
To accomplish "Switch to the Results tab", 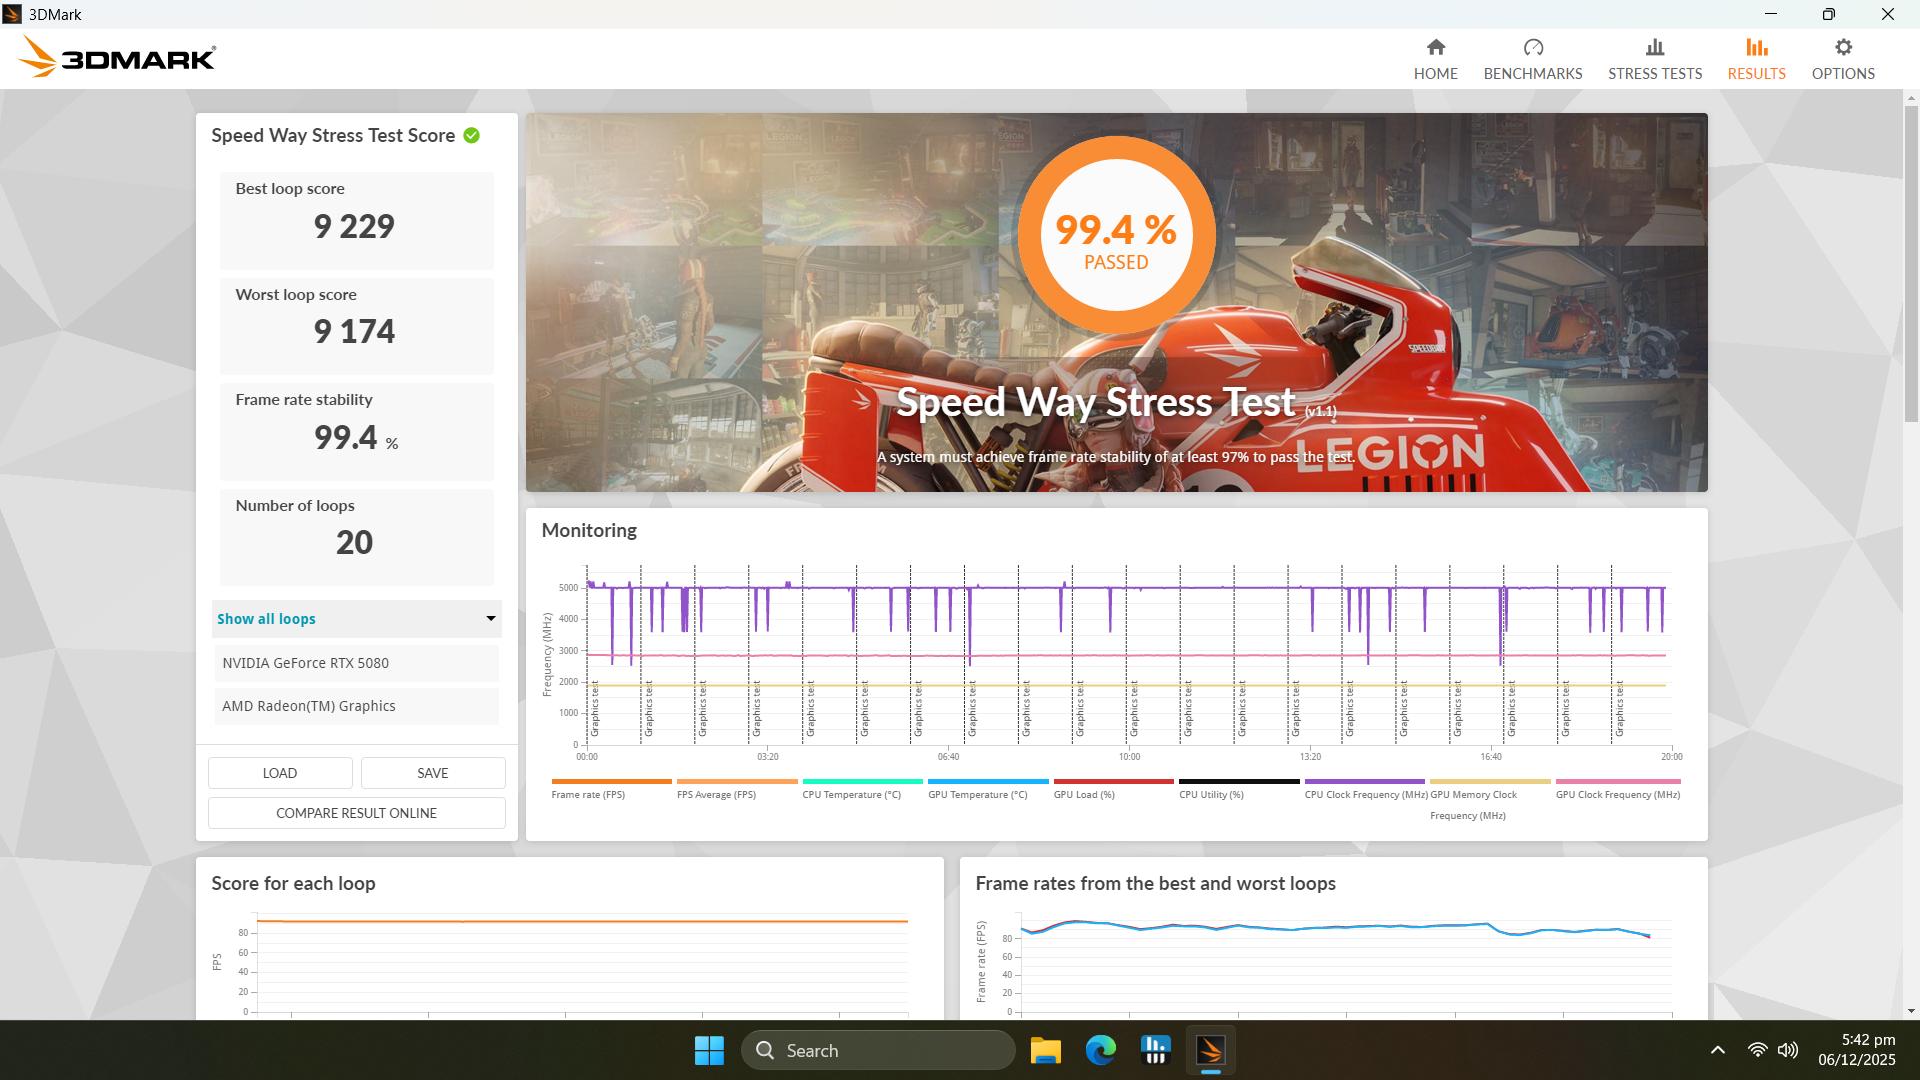I will pyautogui.click(x=1755, y=59).
